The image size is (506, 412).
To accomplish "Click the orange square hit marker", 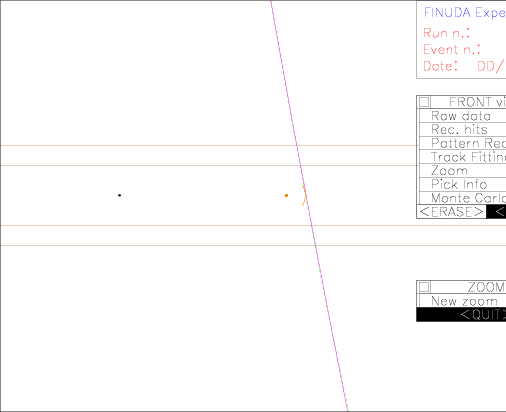I will pyautogui.click(x=286, y=195).
